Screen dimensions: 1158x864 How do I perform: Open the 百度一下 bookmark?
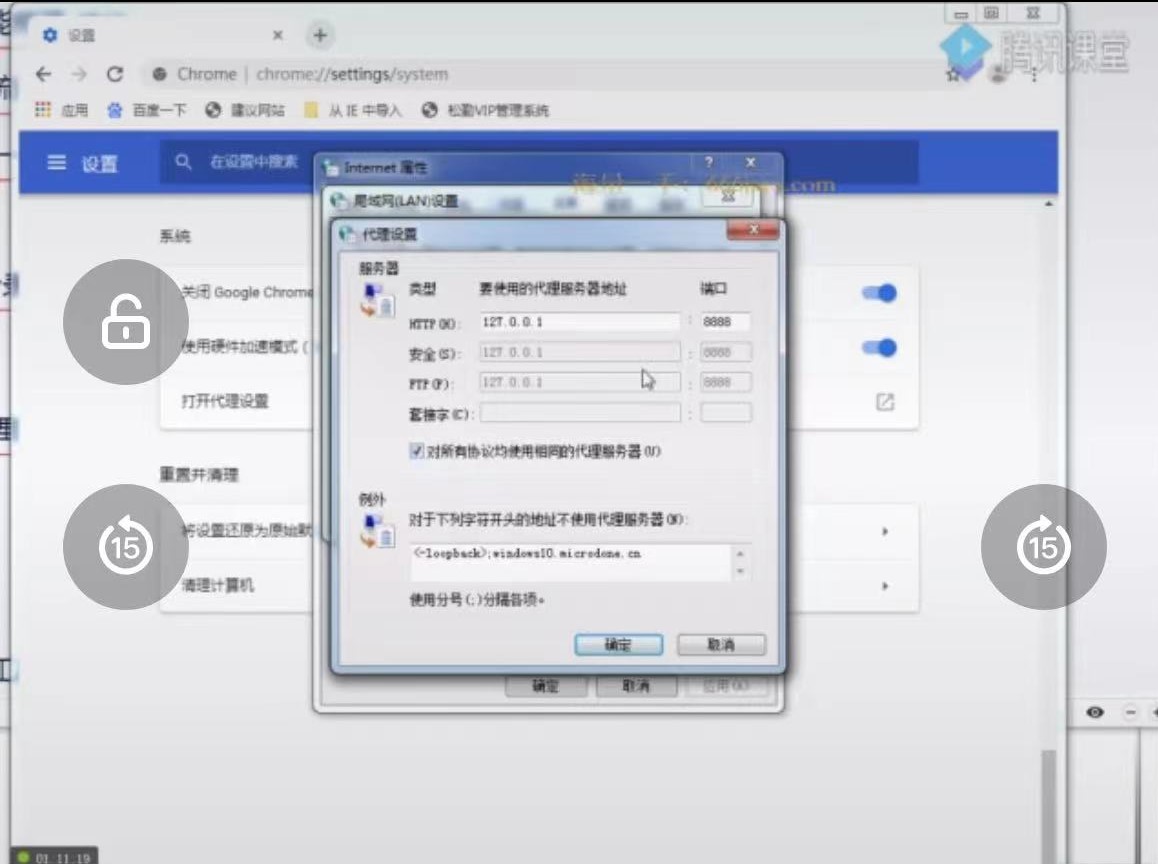pyautogui.click(x=146, y=111)
